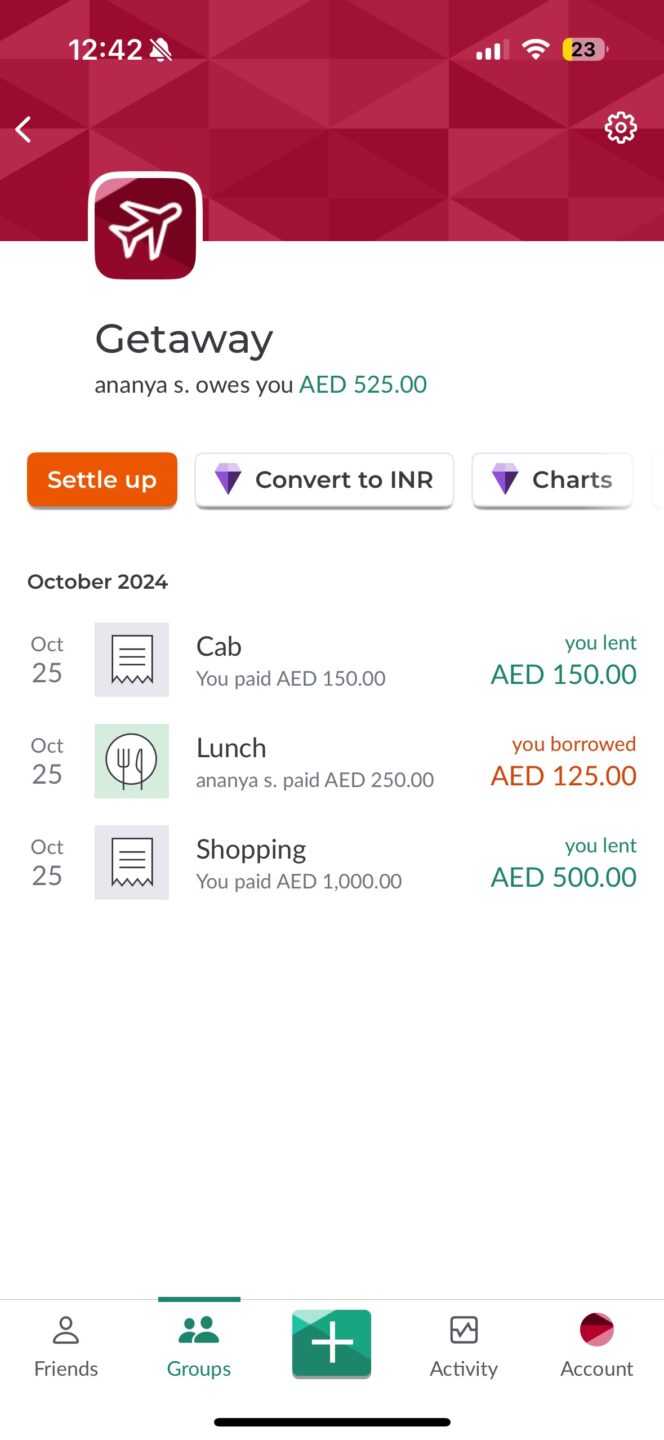The height and width of the screenshot is (1440, 664).
Task: Switch to the Activity tab
Action: pyautogui.click(x=463, y=1345)
